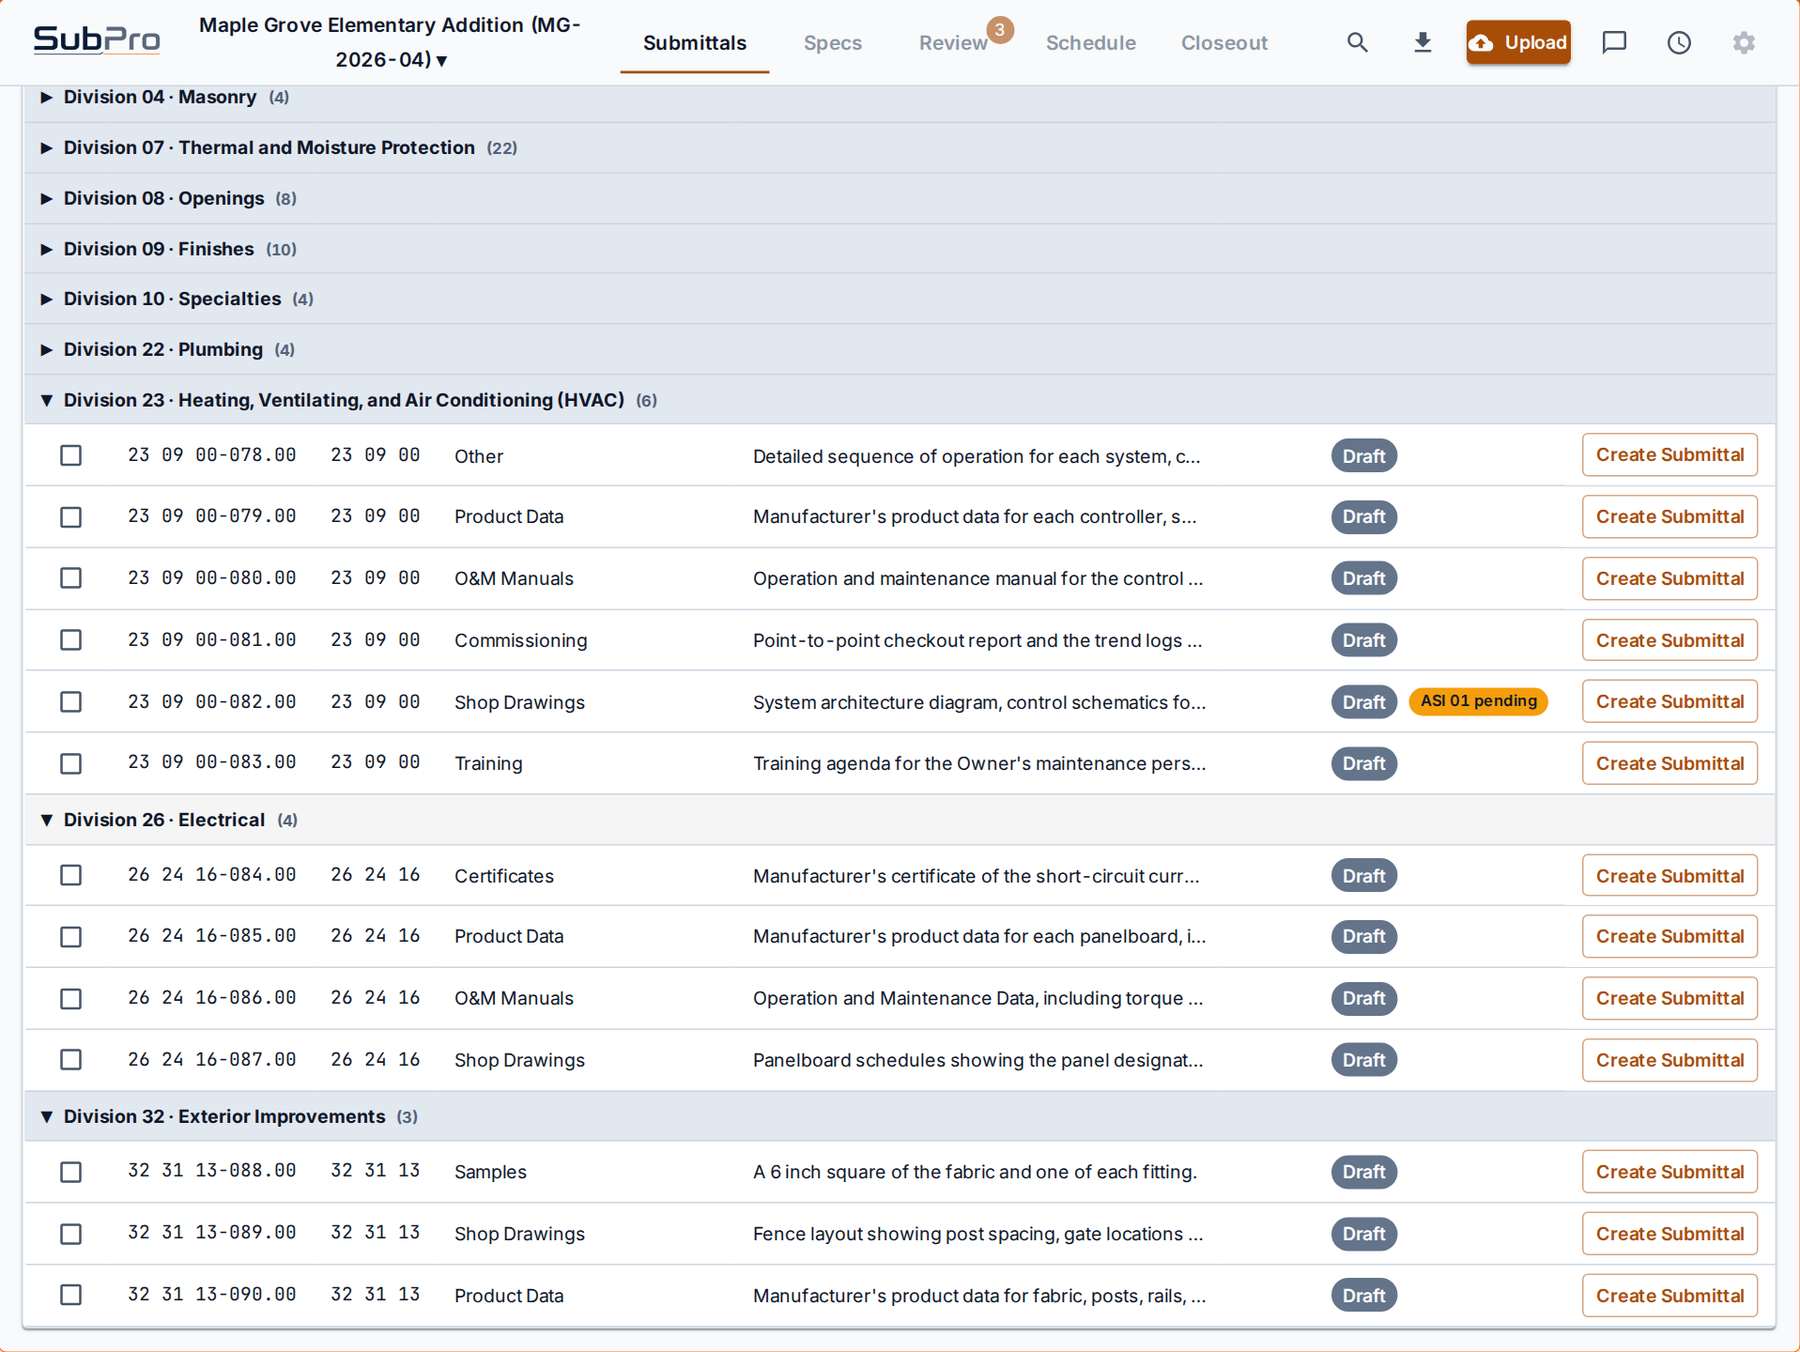Screen dimensions: 1800x1352
Task: Check the 23 09 00-083.00 Training checkbox
Action: (71, 764)
